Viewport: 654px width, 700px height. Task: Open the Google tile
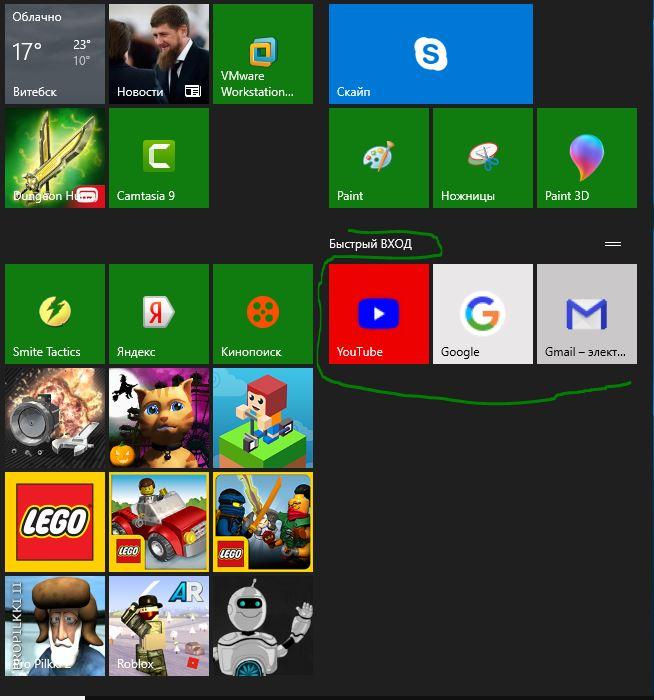click(483, 314)
